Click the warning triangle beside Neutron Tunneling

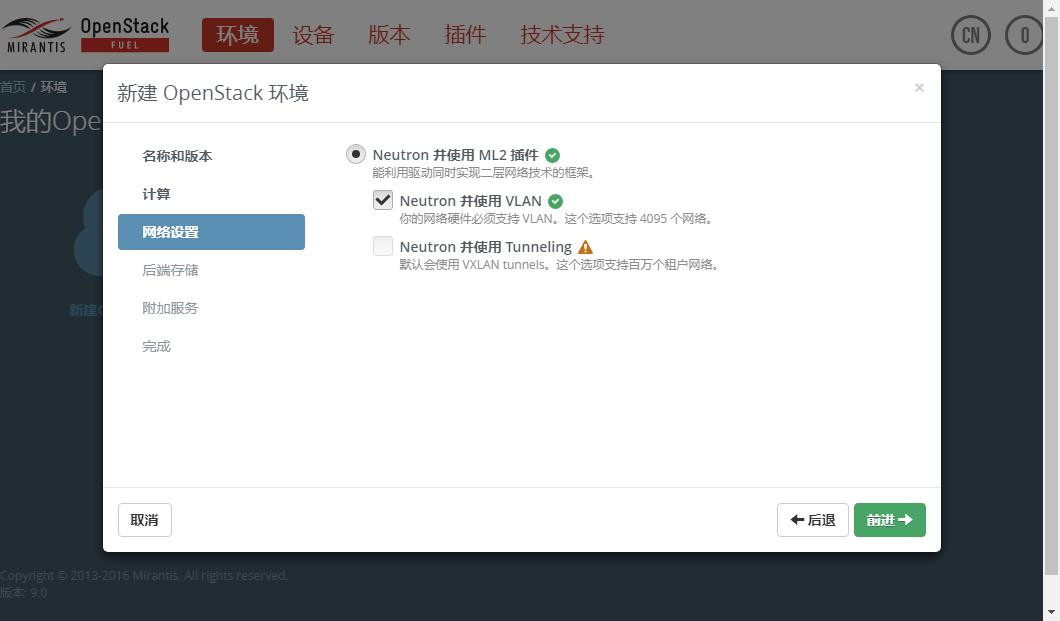pos(586,246)
